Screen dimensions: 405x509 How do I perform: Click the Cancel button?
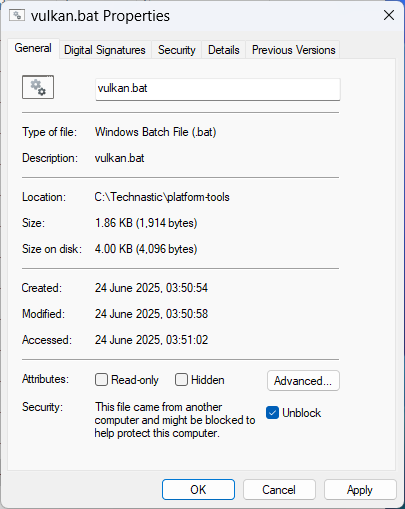(x=279, y=490)
